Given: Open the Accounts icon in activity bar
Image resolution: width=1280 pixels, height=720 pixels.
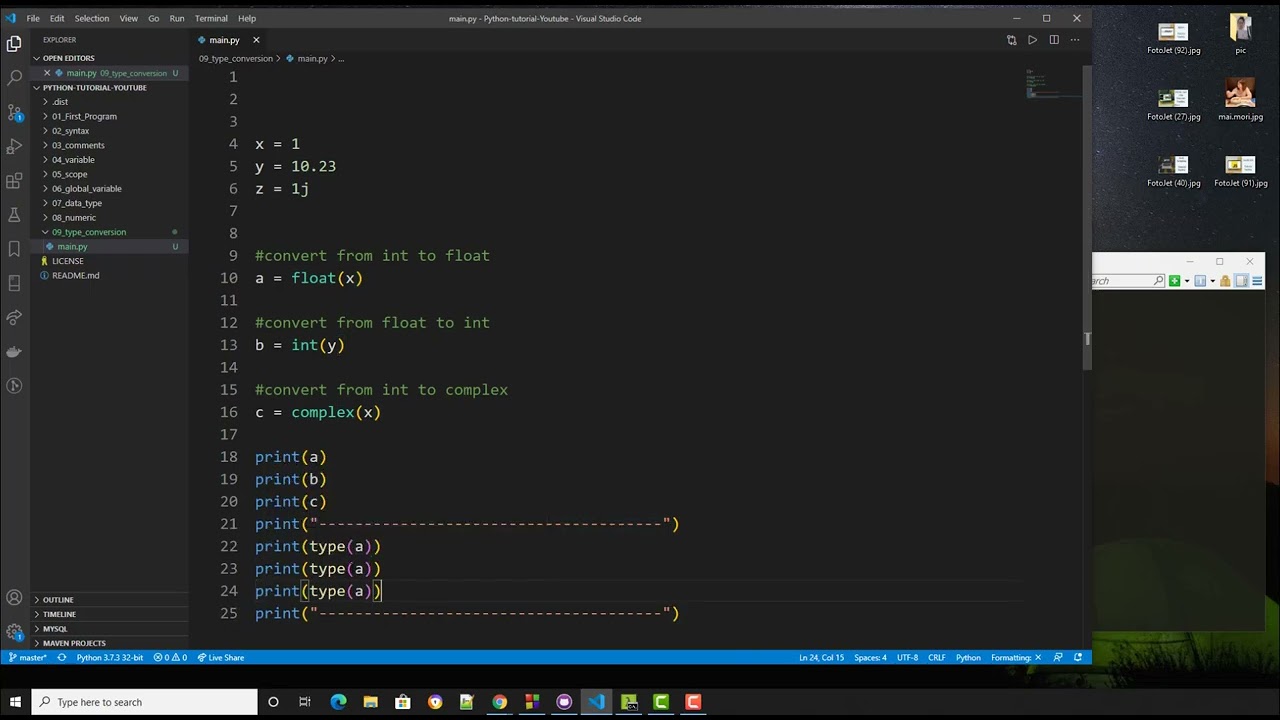Looking at the screenshot, I should click(x=14, y=598).
